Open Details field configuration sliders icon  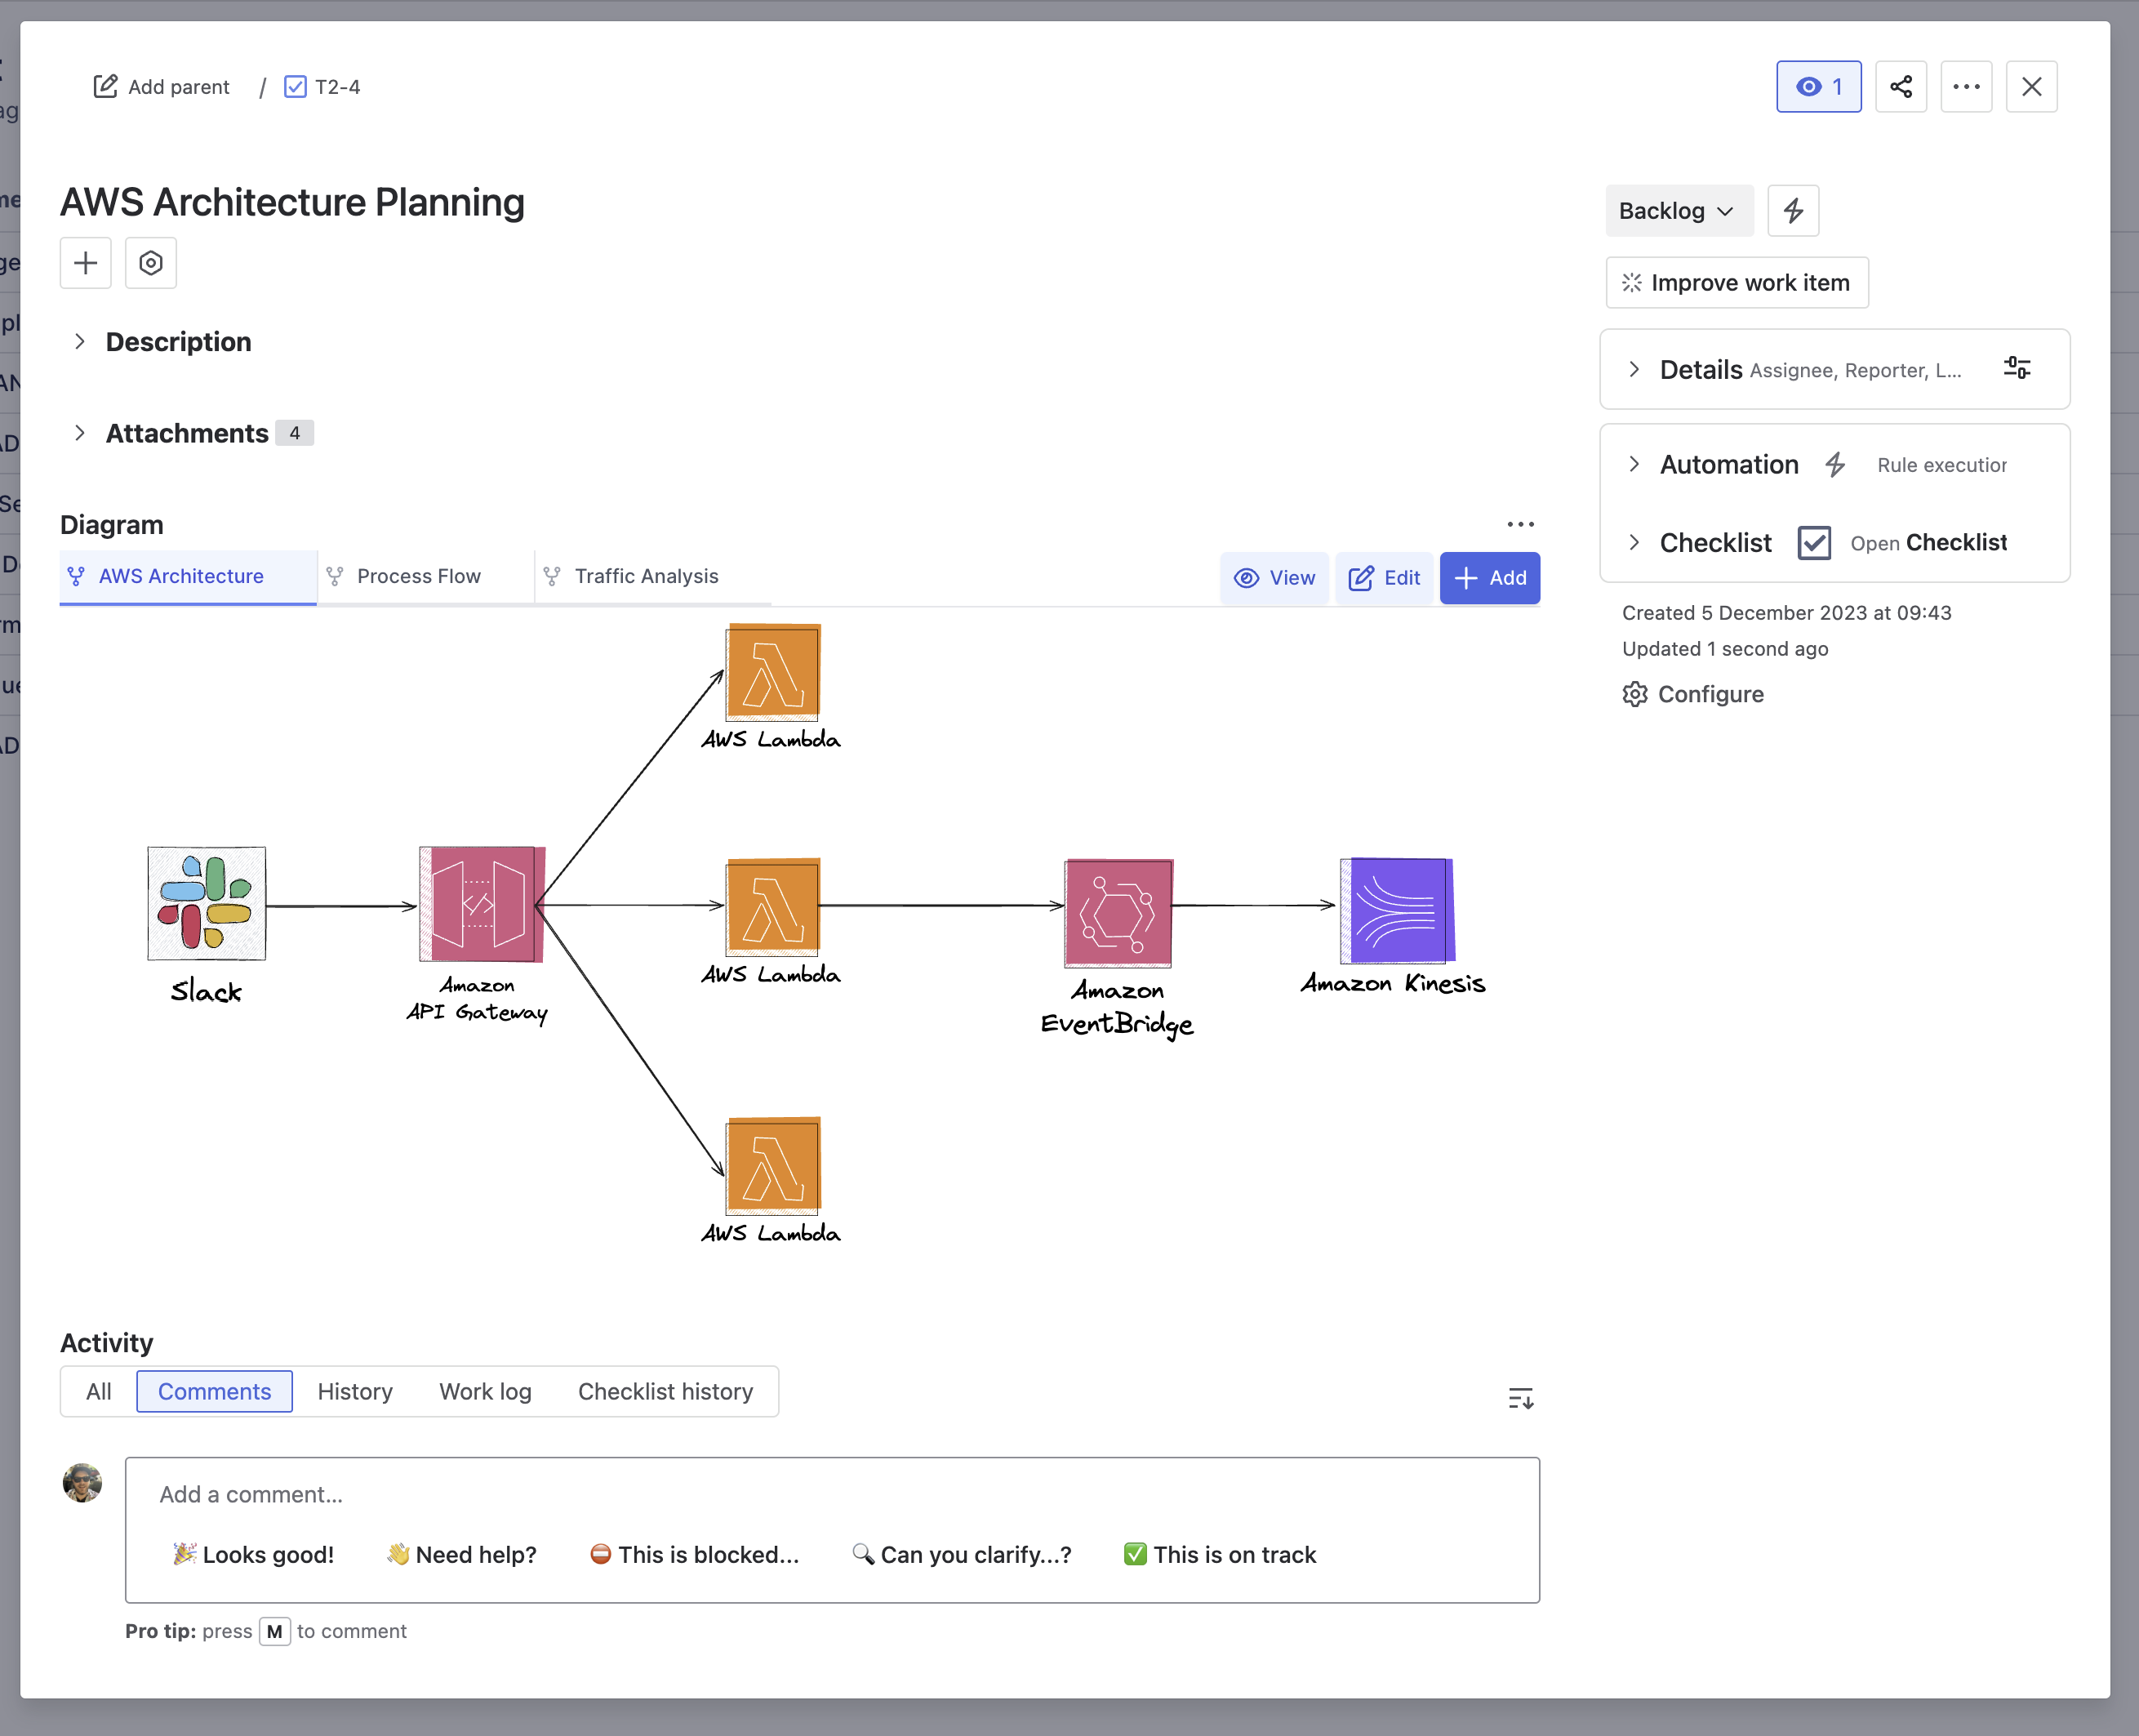pyautogui.click(x=2016, y=368)
